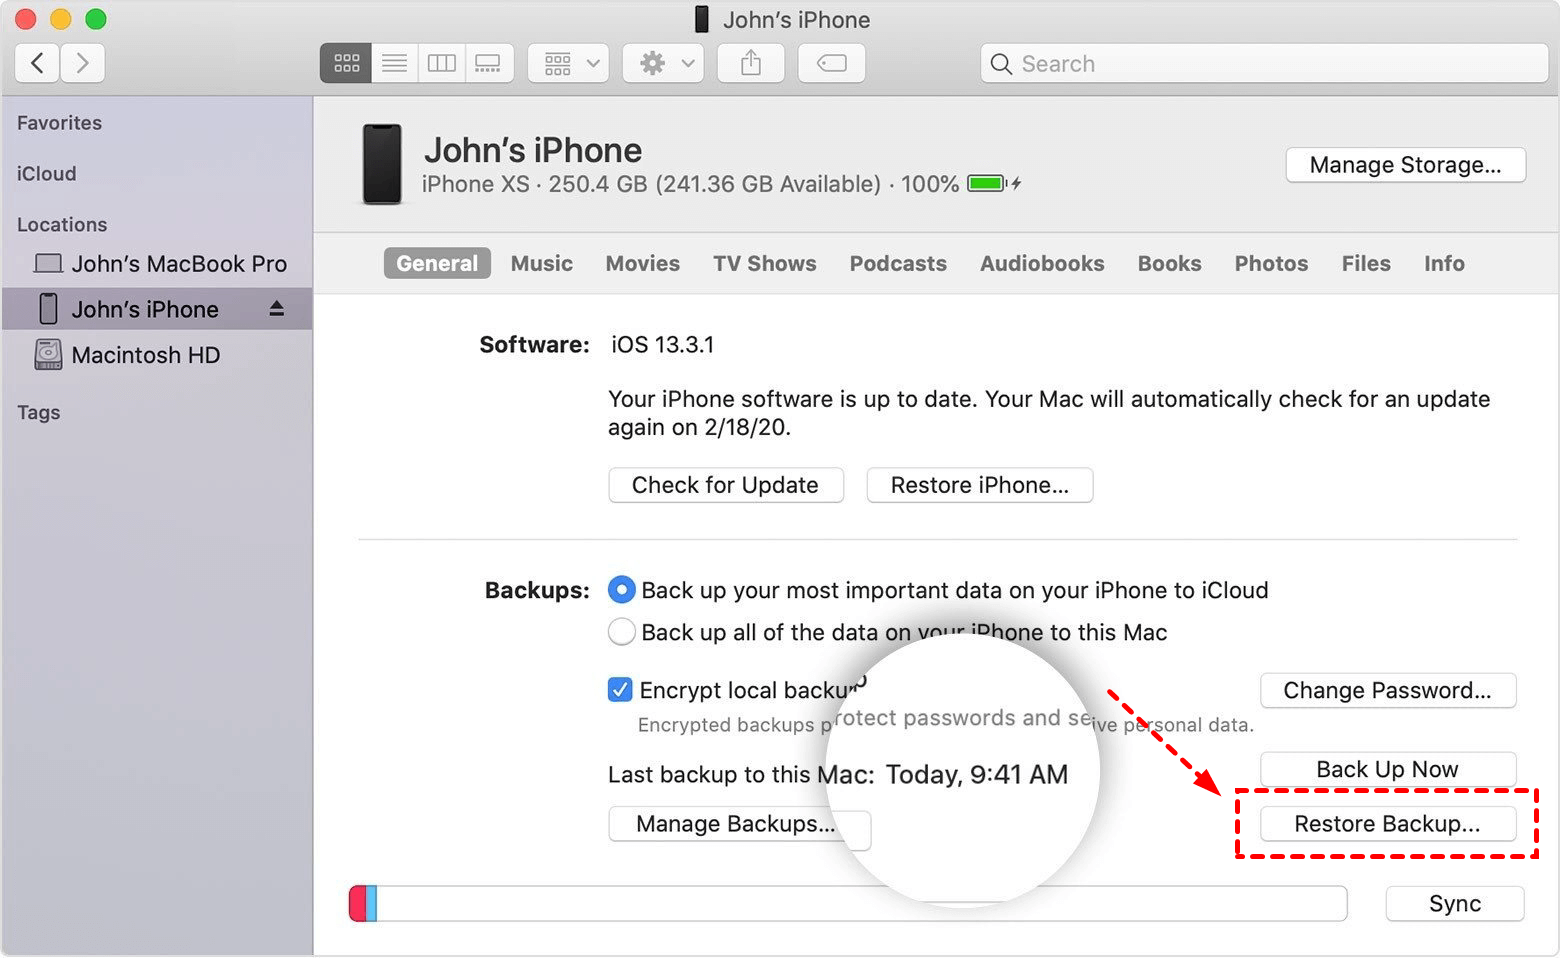Switch to the Podcasts tab
Viewport: 1560px width, 958px height.
point(898,263)
